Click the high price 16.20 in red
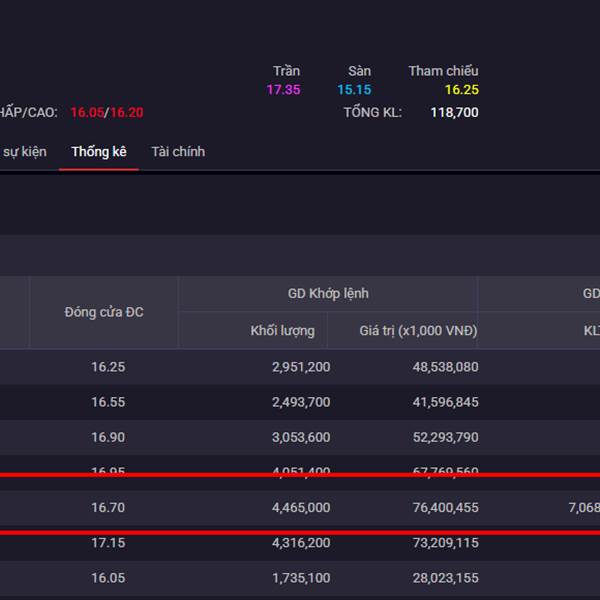The image size is (600, 600). pos(127,113)
